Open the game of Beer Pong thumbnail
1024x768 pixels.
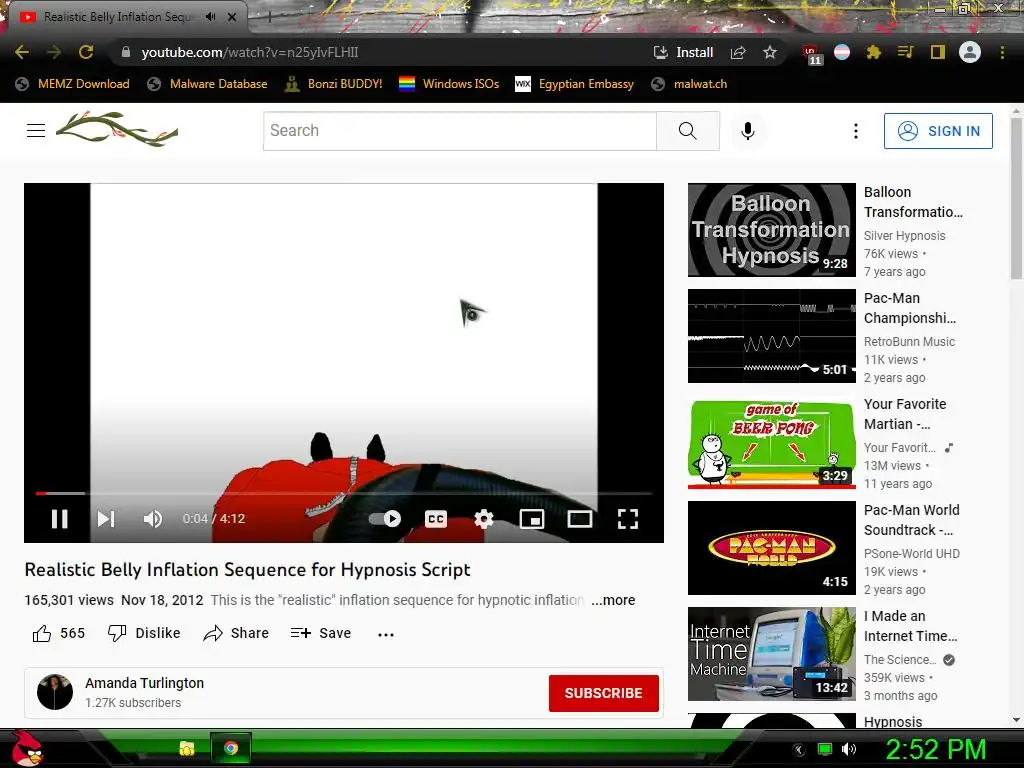pos(771,442)
